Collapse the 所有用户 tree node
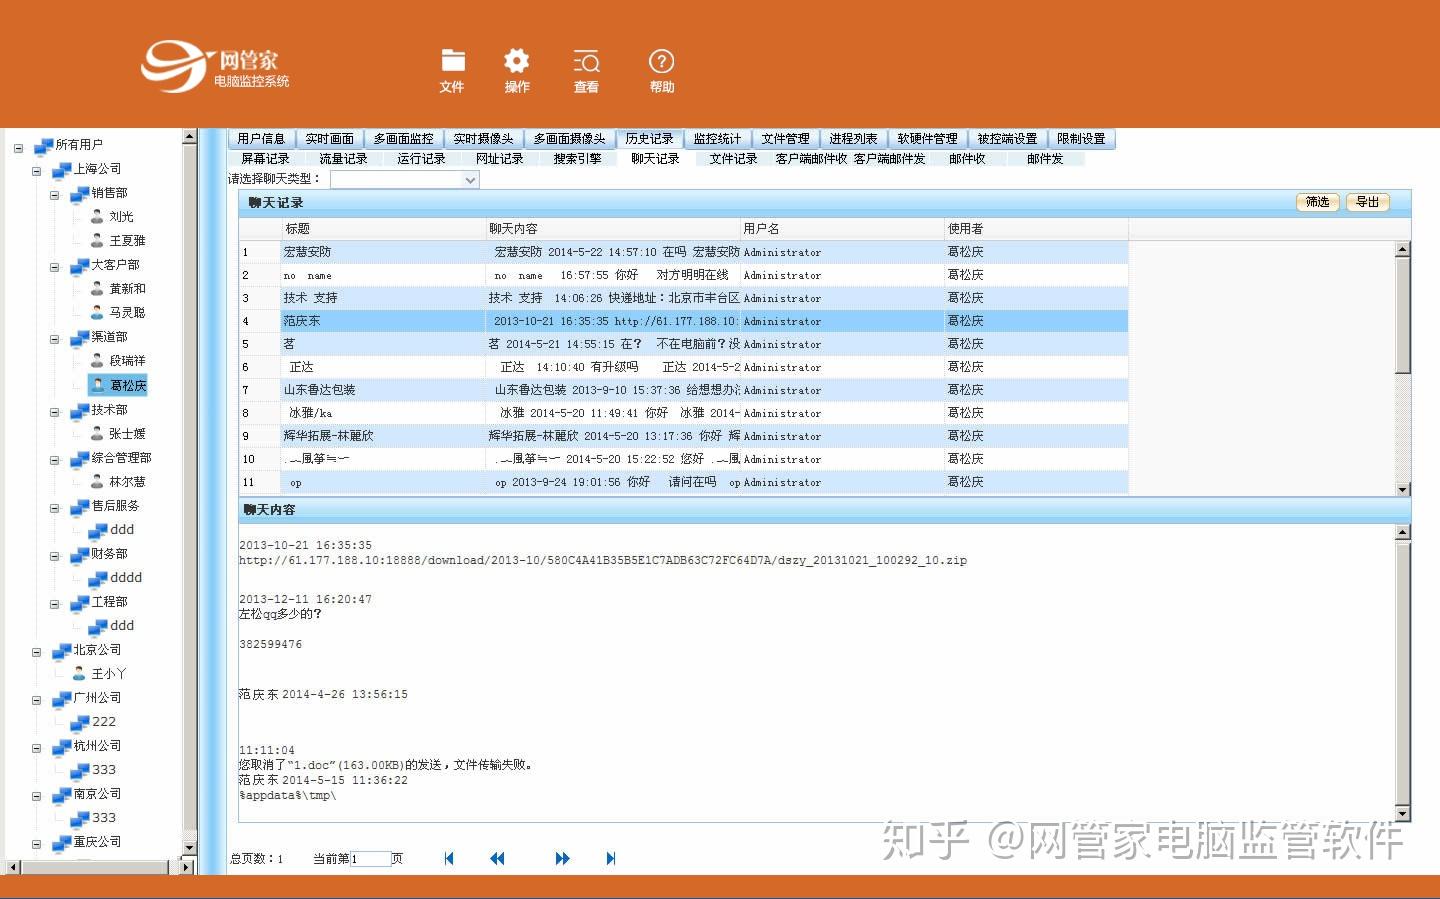 (x=18, y=148)
